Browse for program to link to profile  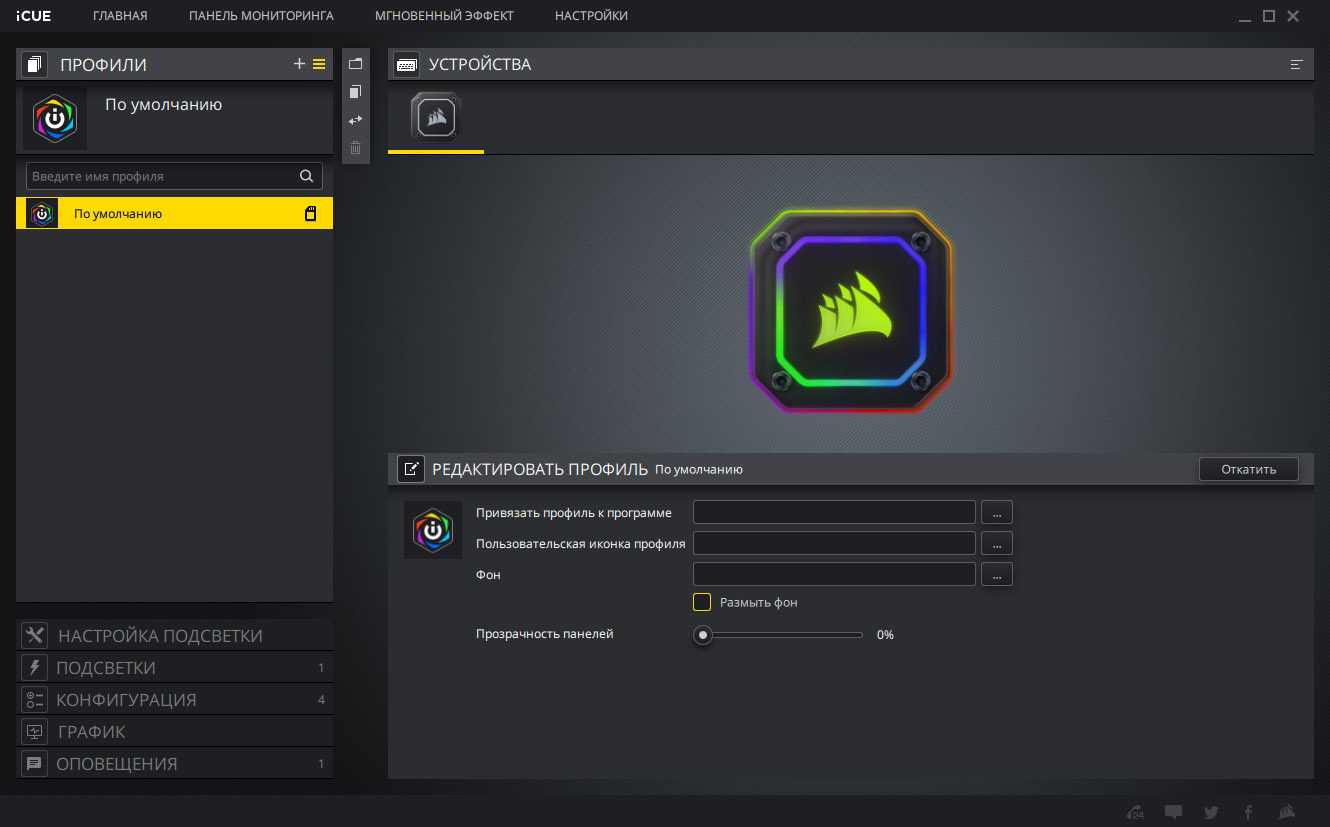pyautogui.click(x=997, y=512)
